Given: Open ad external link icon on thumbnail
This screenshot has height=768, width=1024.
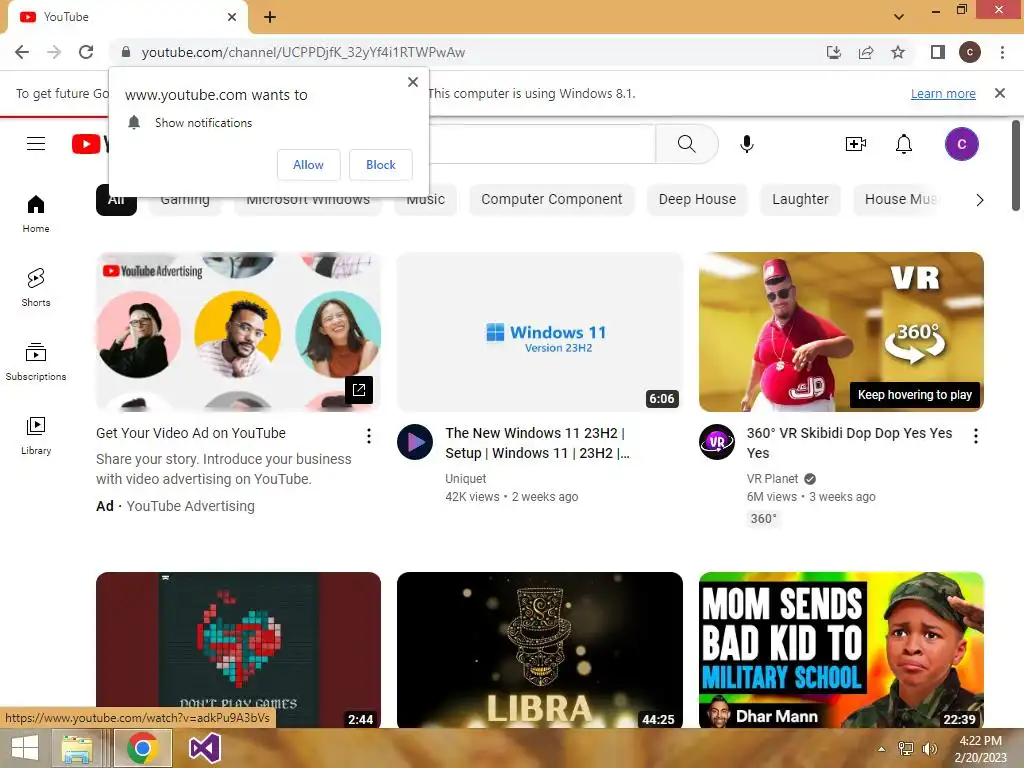Looking at the screenshot, I should (359, 390).
